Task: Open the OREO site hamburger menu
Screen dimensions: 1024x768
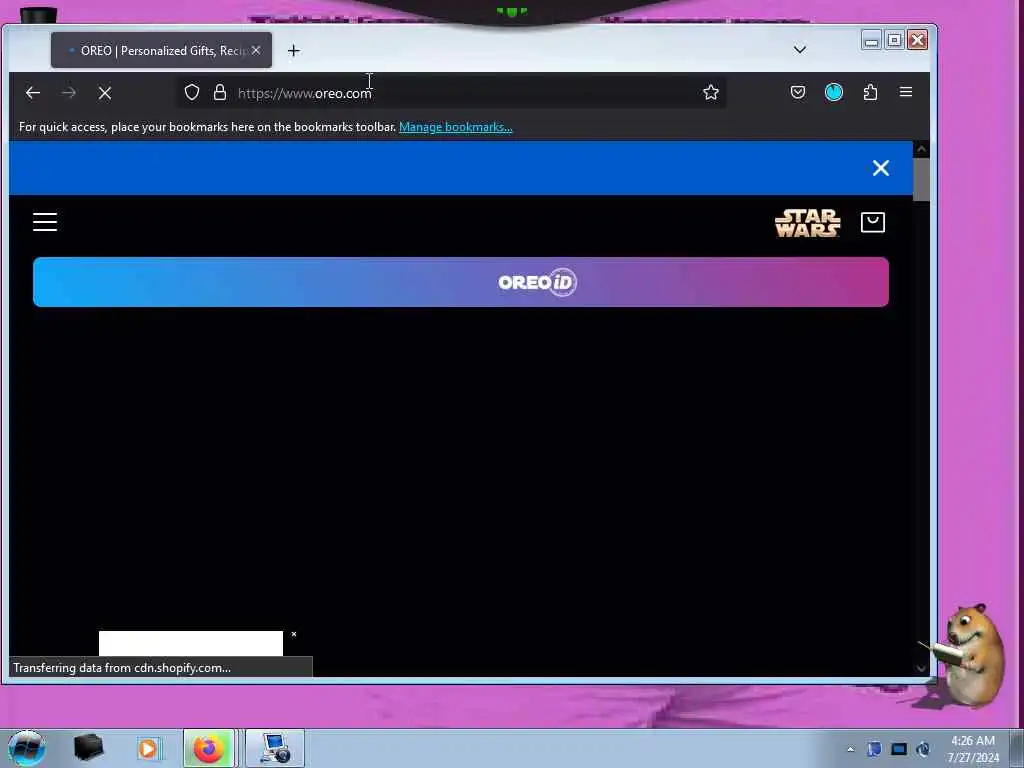Action: [x=45, y=222]
